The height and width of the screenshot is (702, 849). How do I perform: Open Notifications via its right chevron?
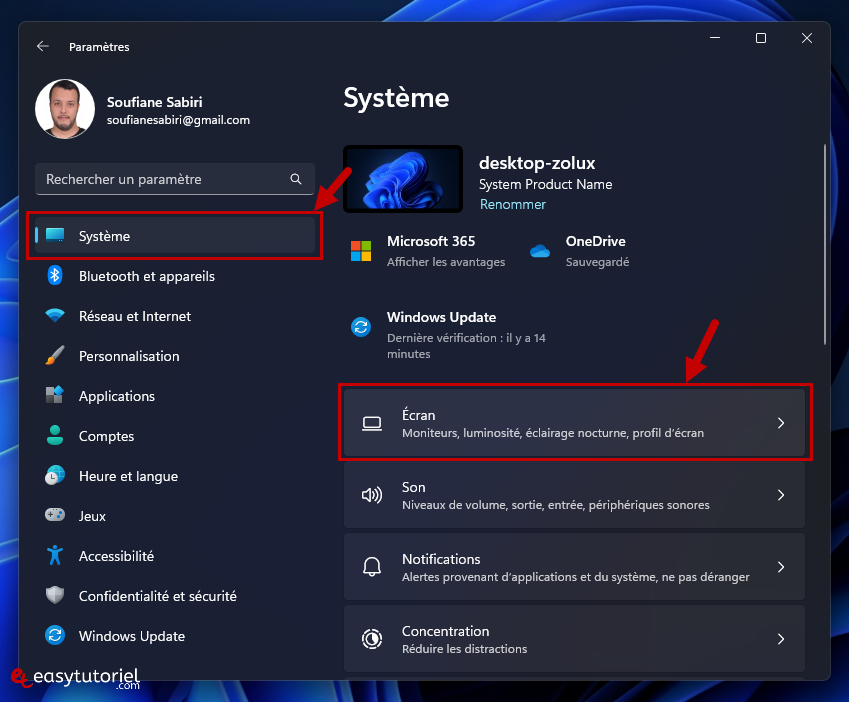pos(781,567)
